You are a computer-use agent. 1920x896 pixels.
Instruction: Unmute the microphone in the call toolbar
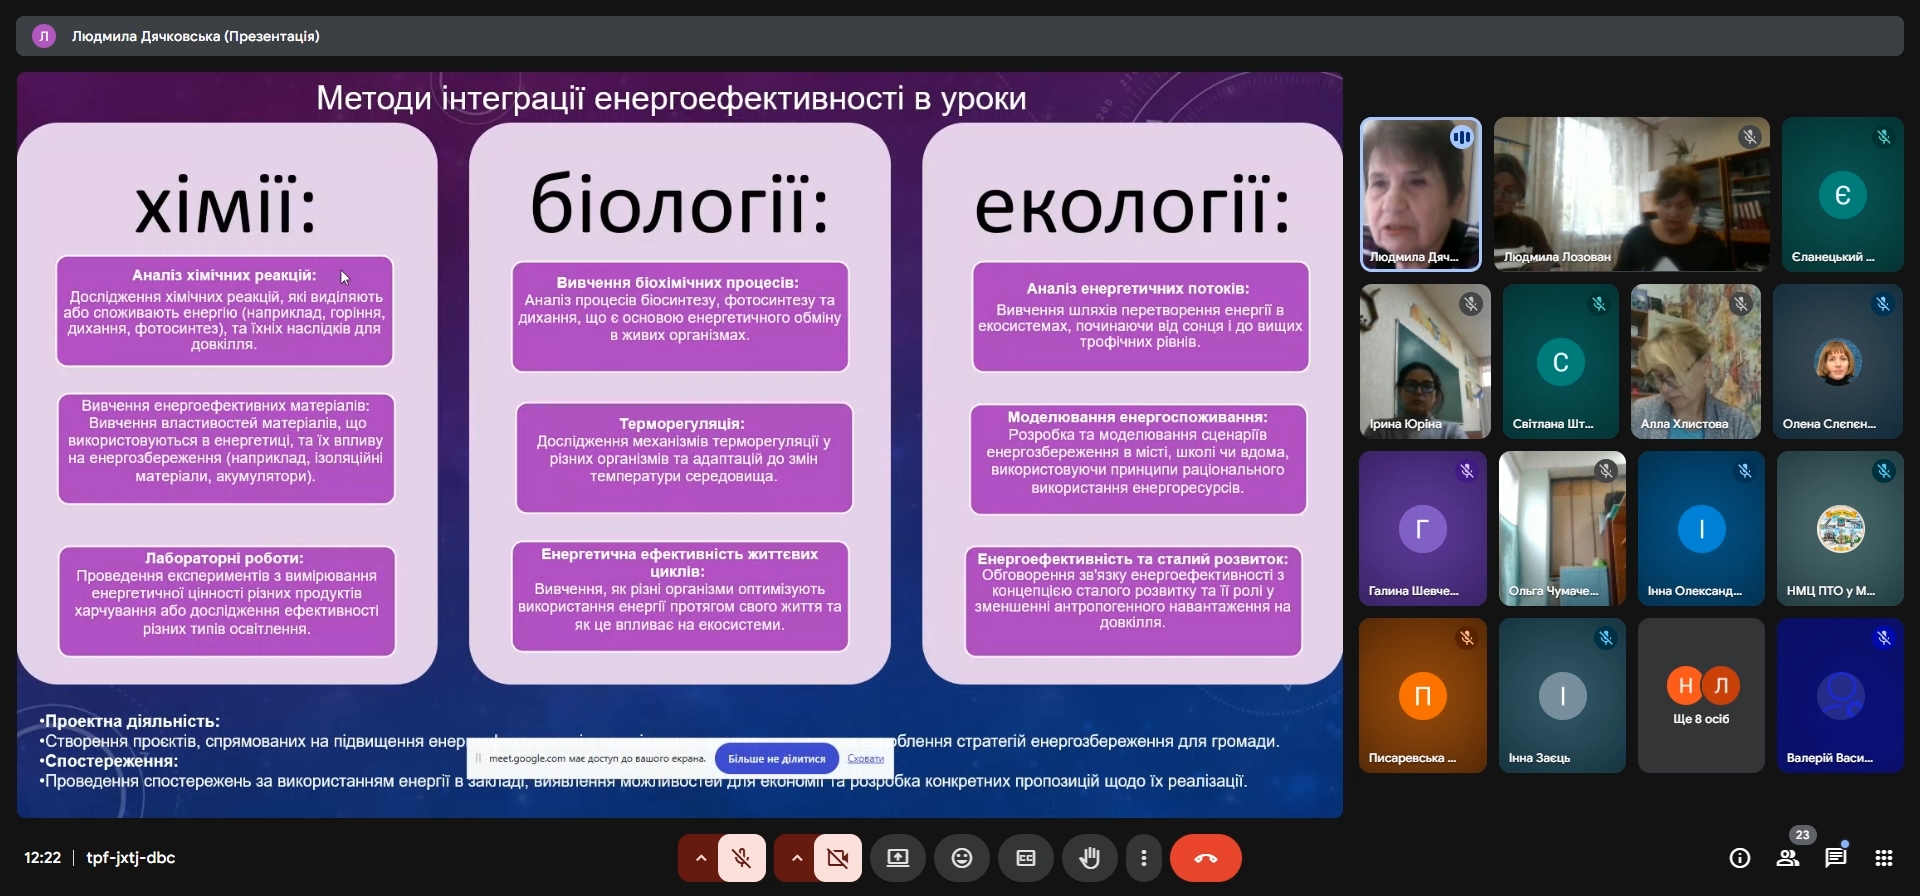pos(741,858)
